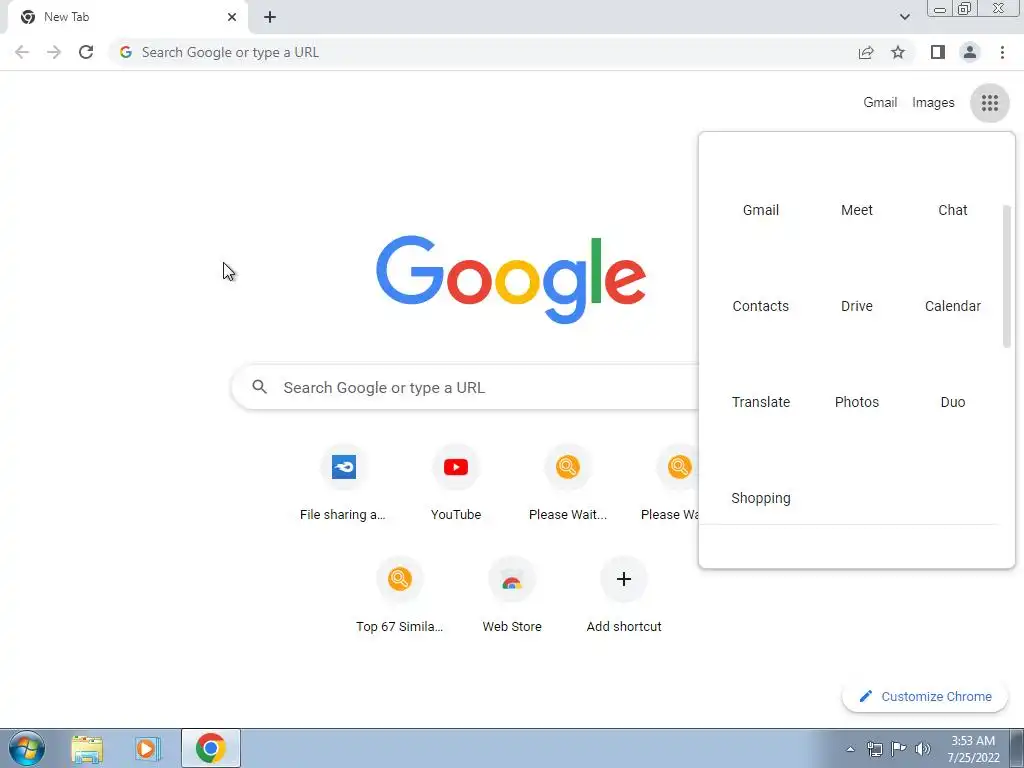Open Windows Start menu orb
The width and height of the screenshot is (1024, 768).
pos(27,748)
